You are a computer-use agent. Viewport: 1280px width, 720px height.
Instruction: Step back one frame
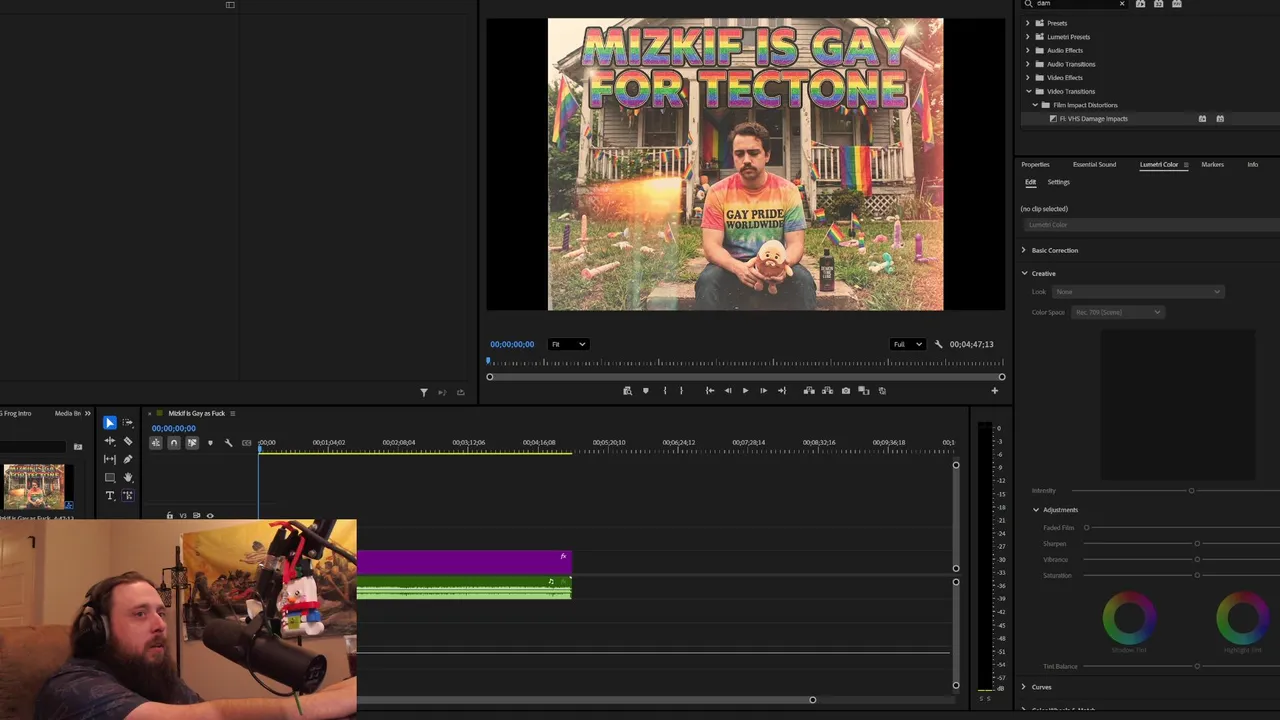(727, 391)
